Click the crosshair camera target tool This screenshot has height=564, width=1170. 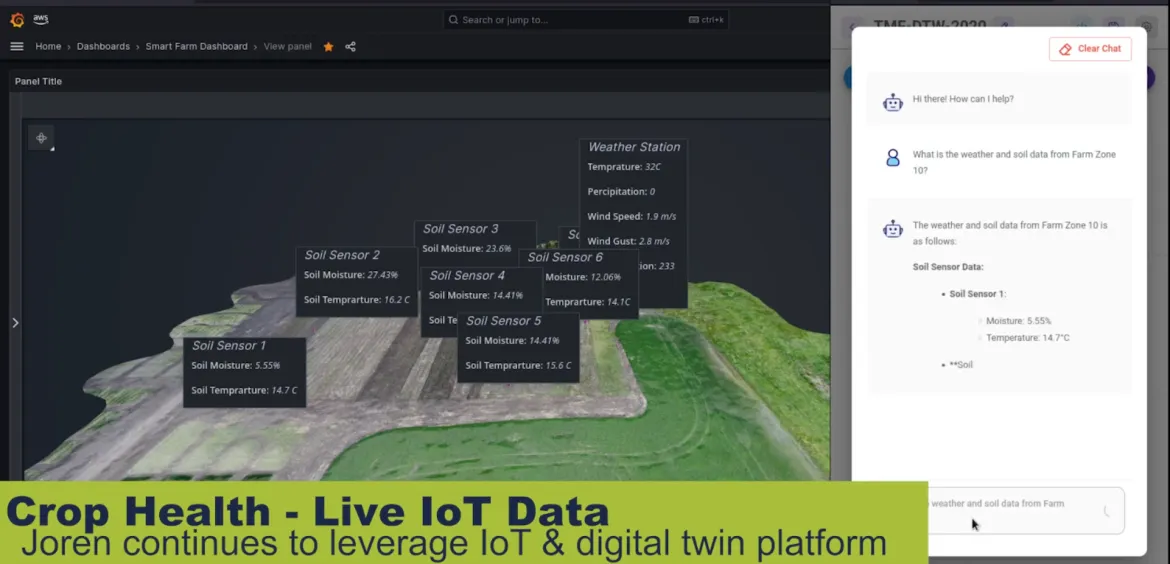(41, 138)
